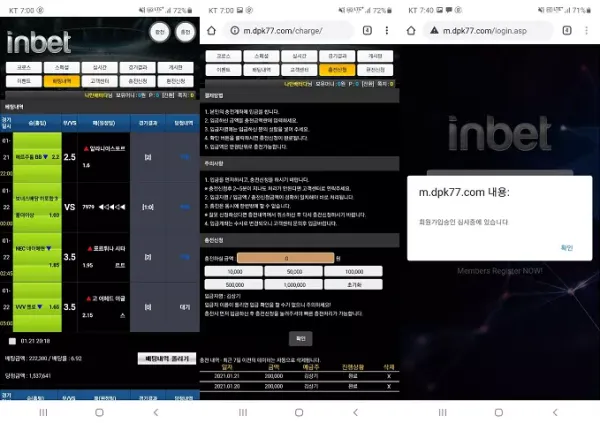The height and width of the screenshot is (423, 600).
Task: Submit charge request with gray 확인 button
Action: 300,338
